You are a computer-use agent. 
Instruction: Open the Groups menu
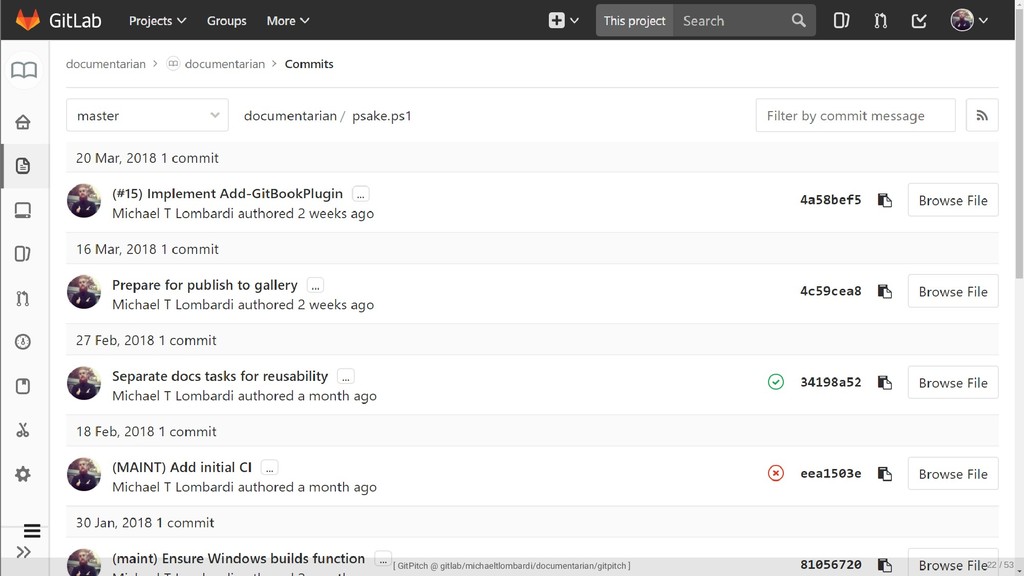coord(226,20)
